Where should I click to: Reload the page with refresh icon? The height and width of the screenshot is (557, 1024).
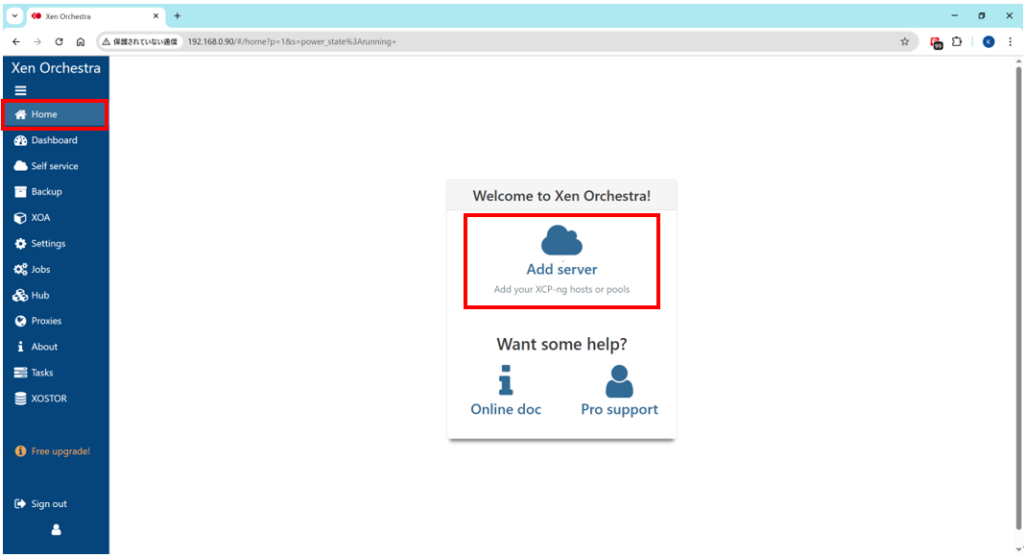click(59, 42)
